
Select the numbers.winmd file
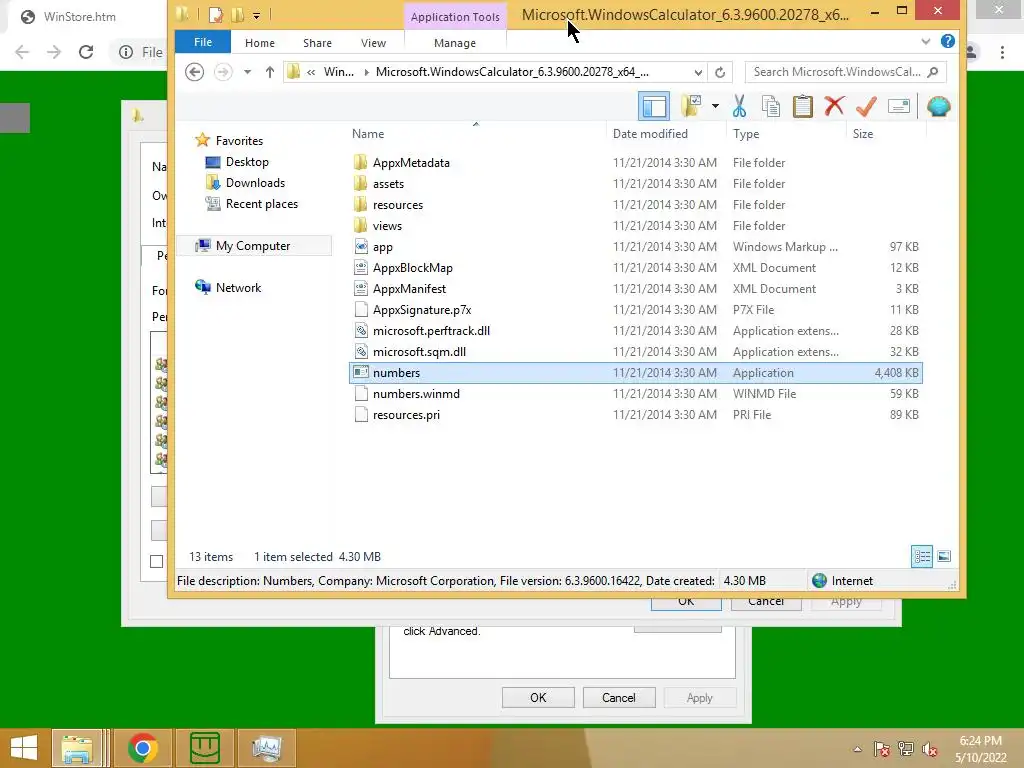pyautogui.click(x=636, y=394)
